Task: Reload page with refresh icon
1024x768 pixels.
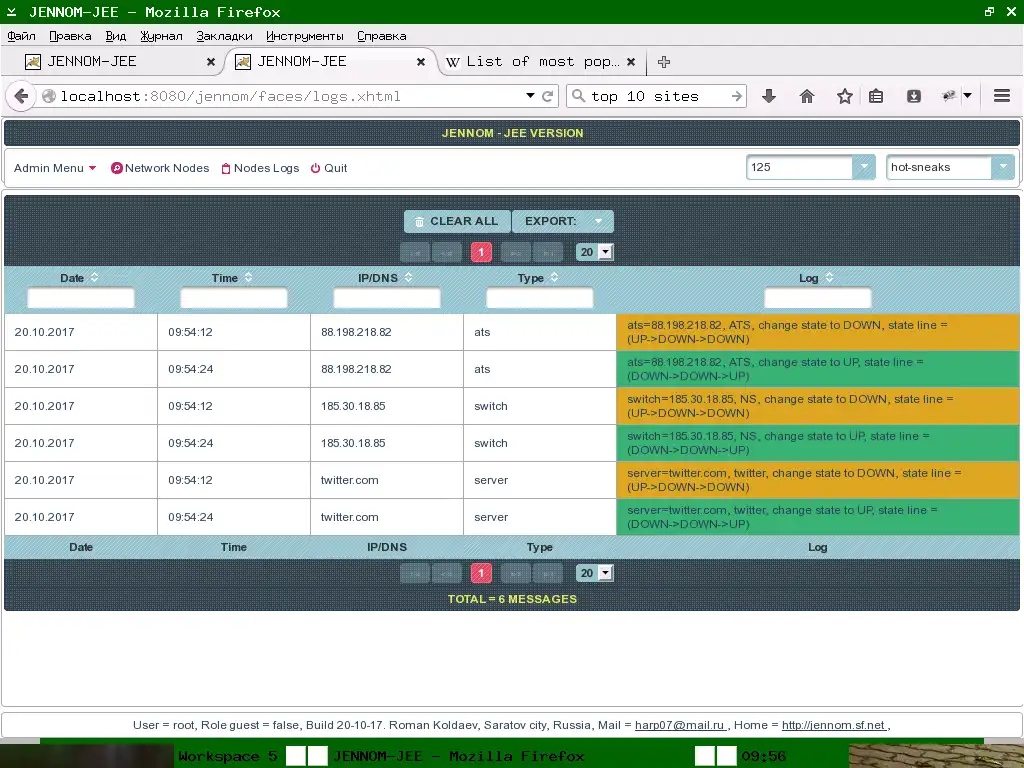Action: click(x=547, y=97)
